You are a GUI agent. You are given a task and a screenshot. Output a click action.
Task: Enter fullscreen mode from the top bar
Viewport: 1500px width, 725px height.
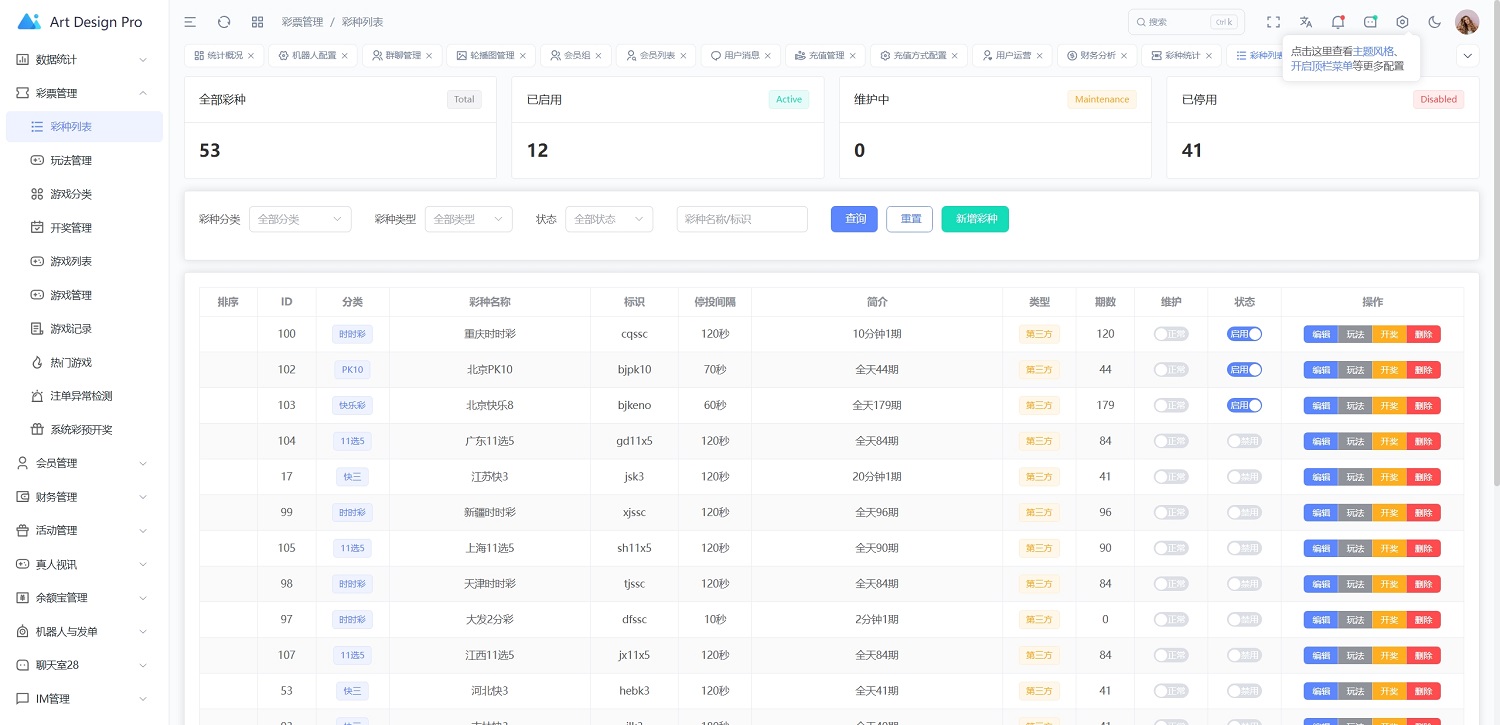point(1273,22)
